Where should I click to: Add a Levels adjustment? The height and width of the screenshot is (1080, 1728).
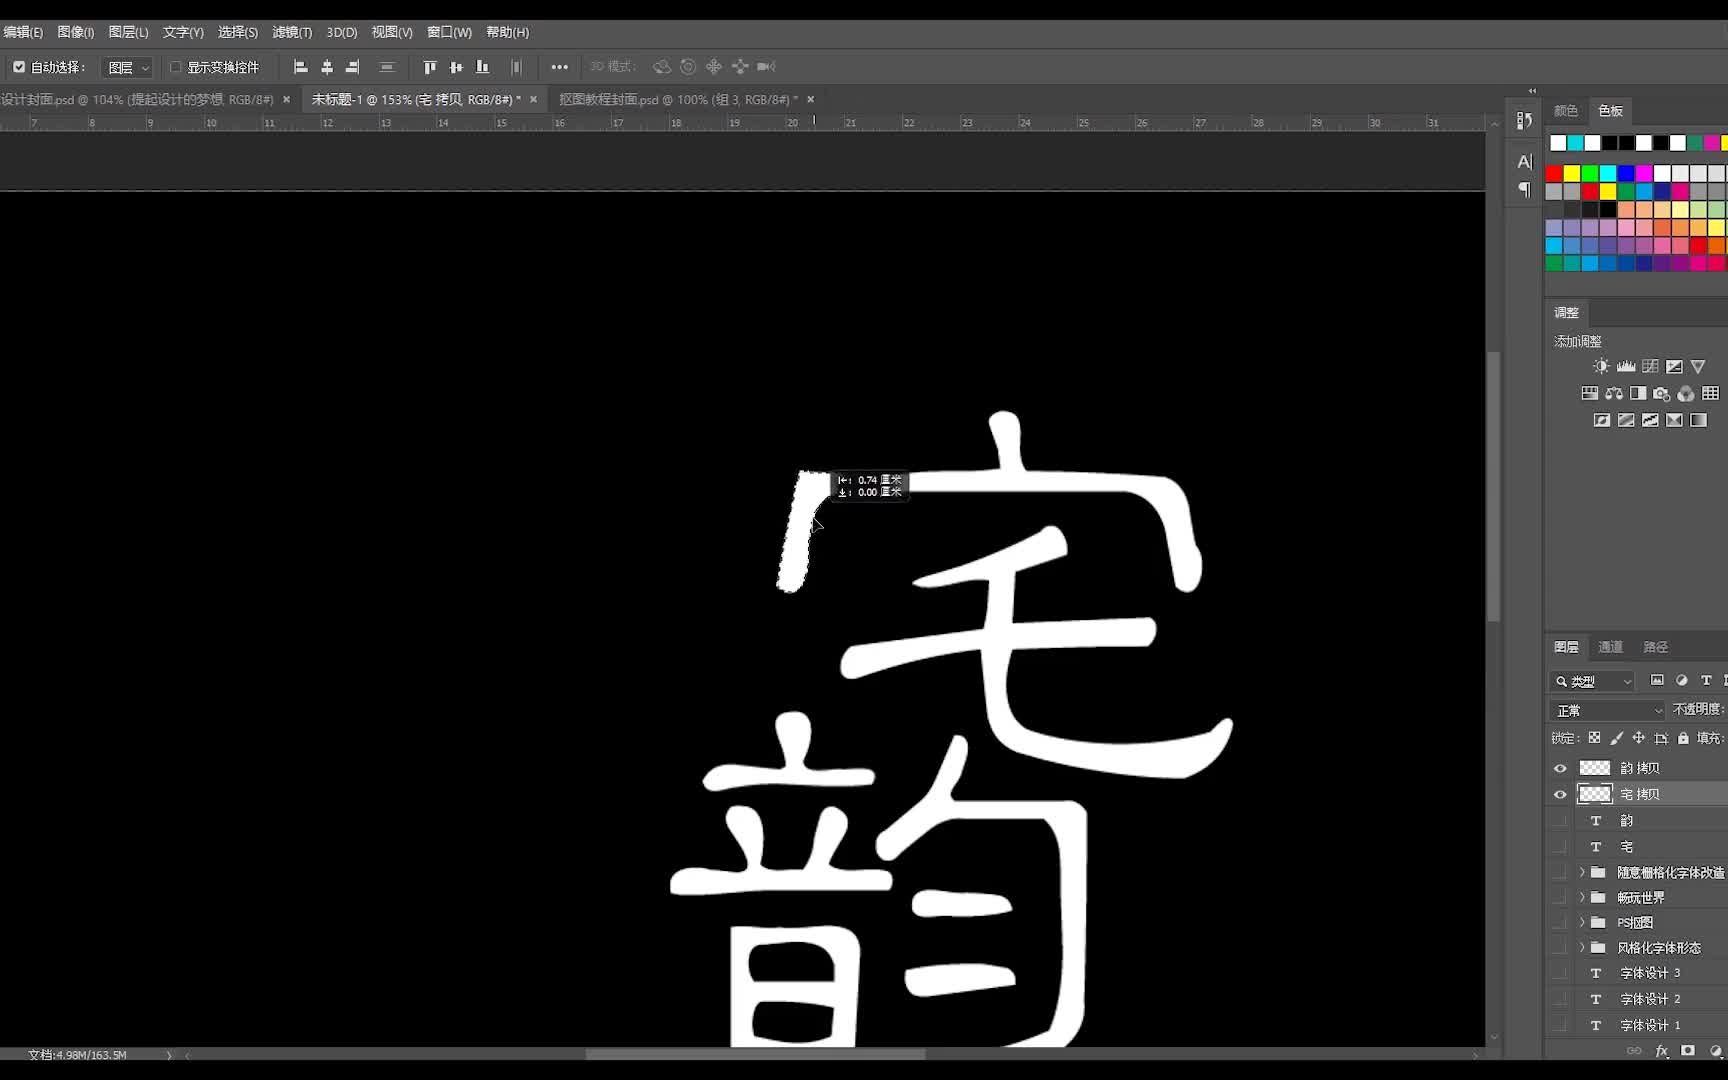(x=1626, y=366)
